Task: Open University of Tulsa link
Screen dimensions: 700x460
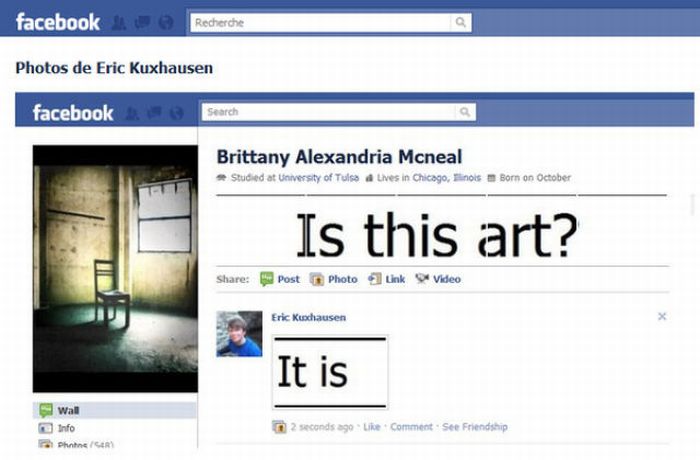Action: tap(319, 178)
